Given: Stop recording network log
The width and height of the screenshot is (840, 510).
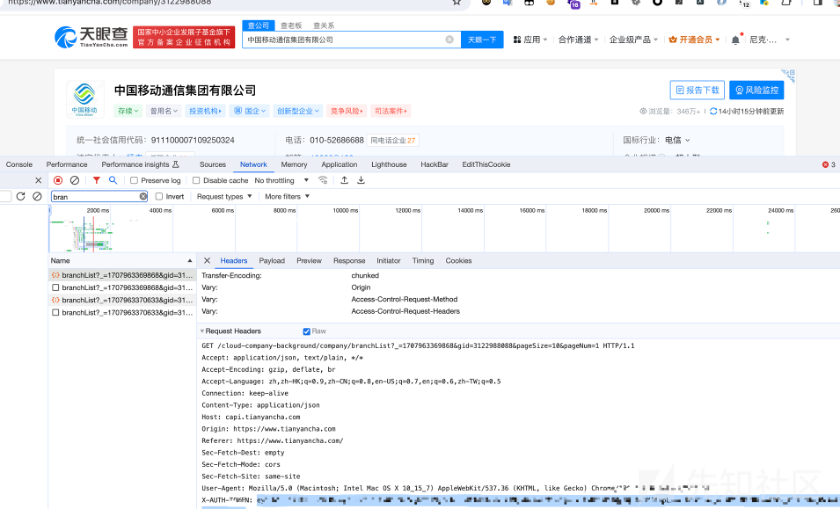Looking at the screenshot, I should pyautogui.click(x=58, y=181).
